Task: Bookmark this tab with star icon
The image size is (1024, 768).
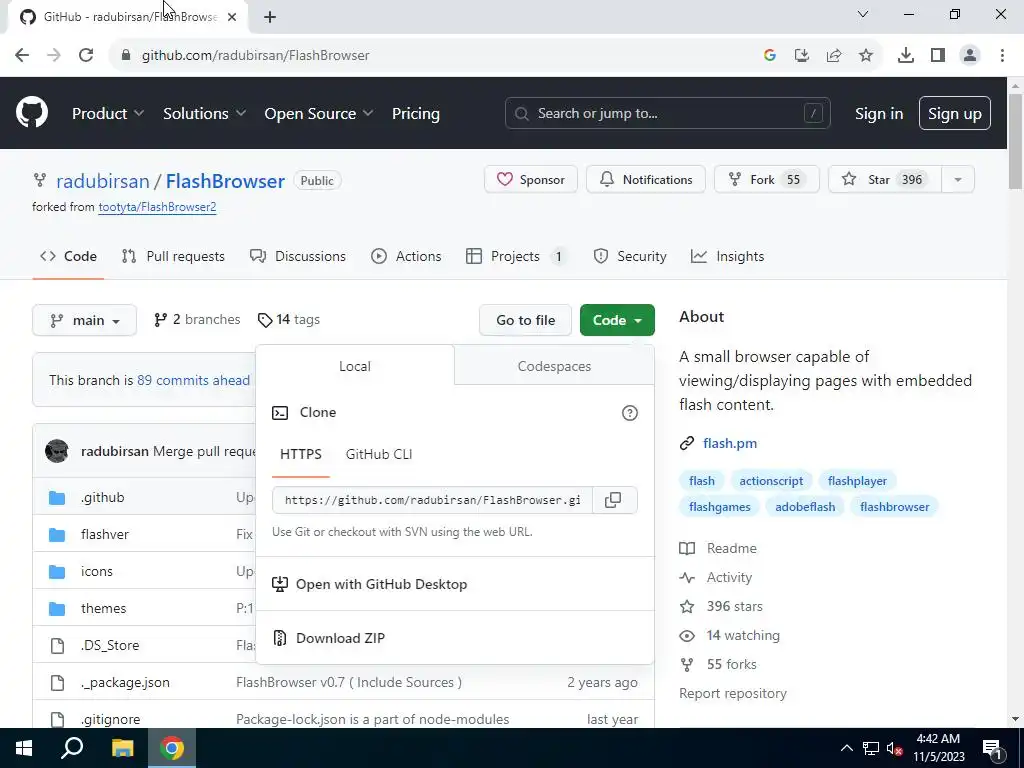Action: pyautogui.click(x=866, y=56)
